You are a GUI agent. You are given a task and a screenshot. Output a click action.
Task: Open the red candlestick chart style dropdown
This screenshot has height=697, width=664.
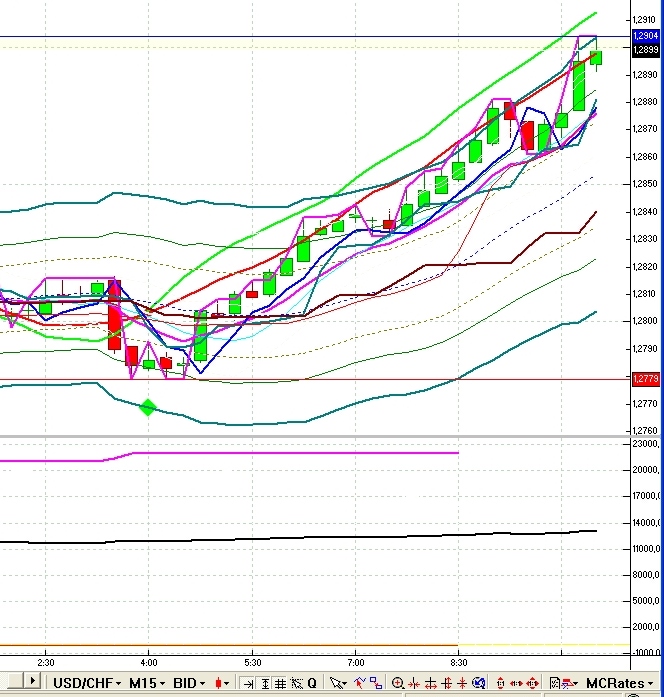coord(222,683)
